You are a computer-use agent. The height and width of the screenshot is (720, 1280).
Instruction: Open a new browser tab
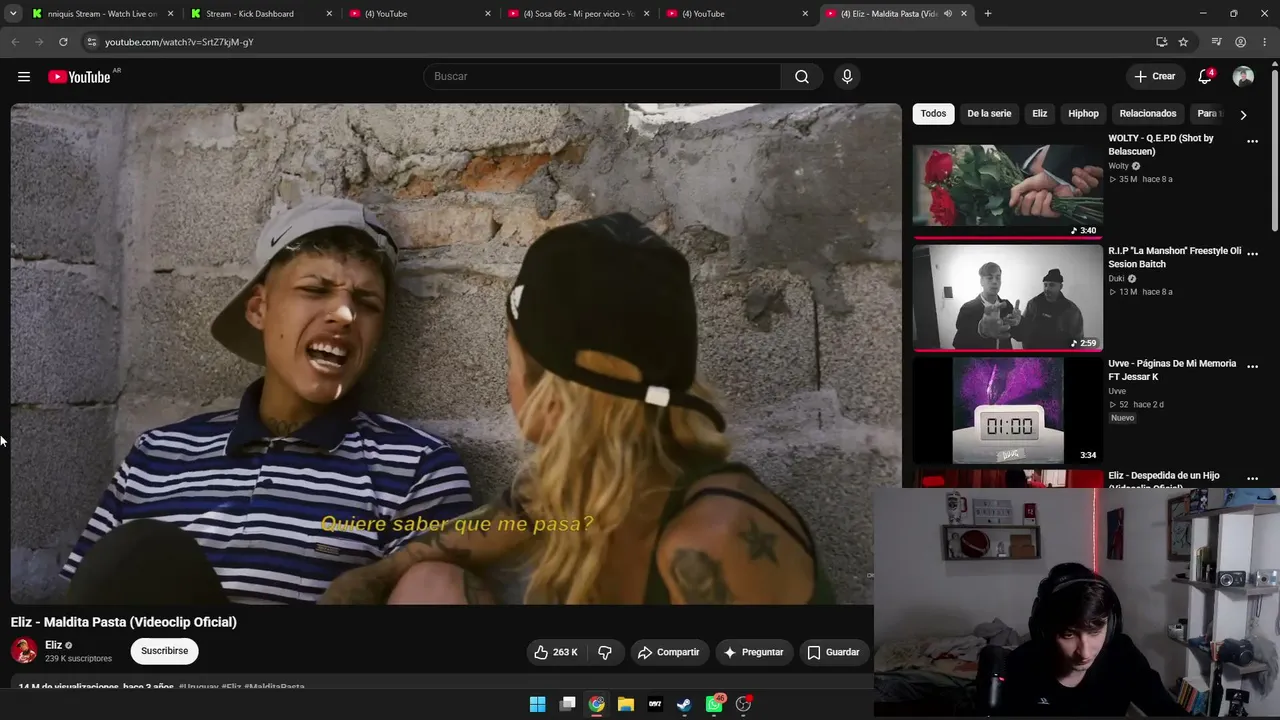(988, 14)
